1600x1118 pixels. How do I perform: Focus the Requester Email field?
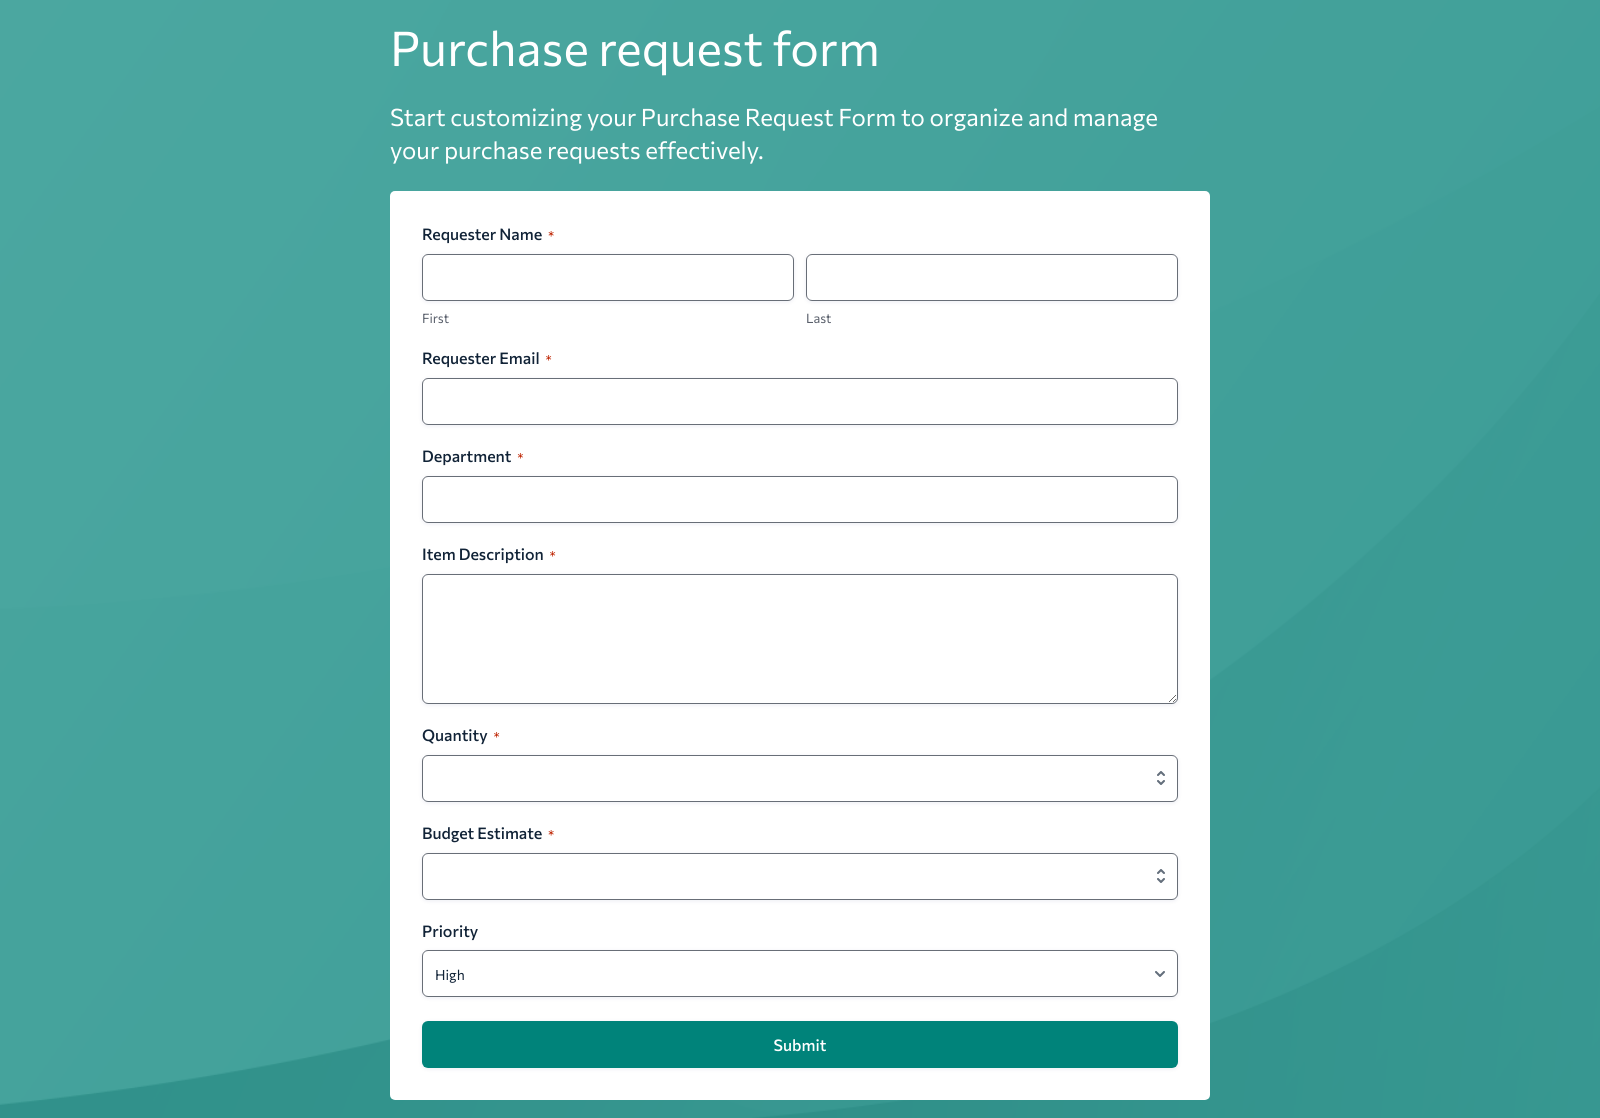[x=799, y=401]
